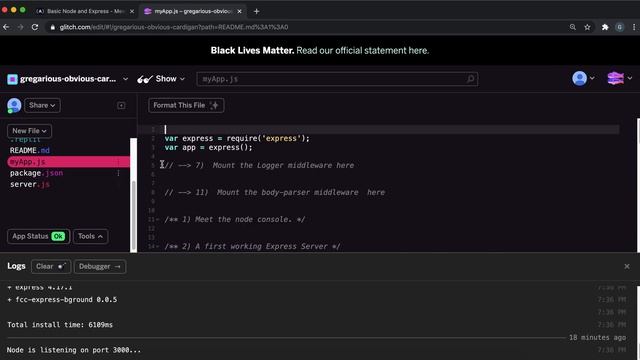The height and width of the screenshot is (360, 640).
Task: Click the Mount the body-parser middleware comment
Action: [x=275, y=192]
